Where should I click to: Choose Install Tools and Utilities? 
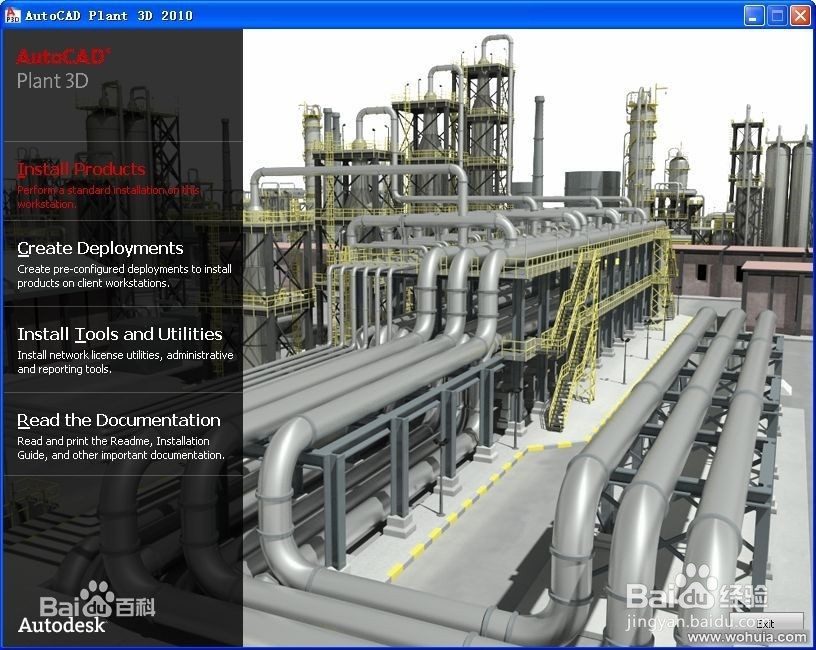pos(120,334)
